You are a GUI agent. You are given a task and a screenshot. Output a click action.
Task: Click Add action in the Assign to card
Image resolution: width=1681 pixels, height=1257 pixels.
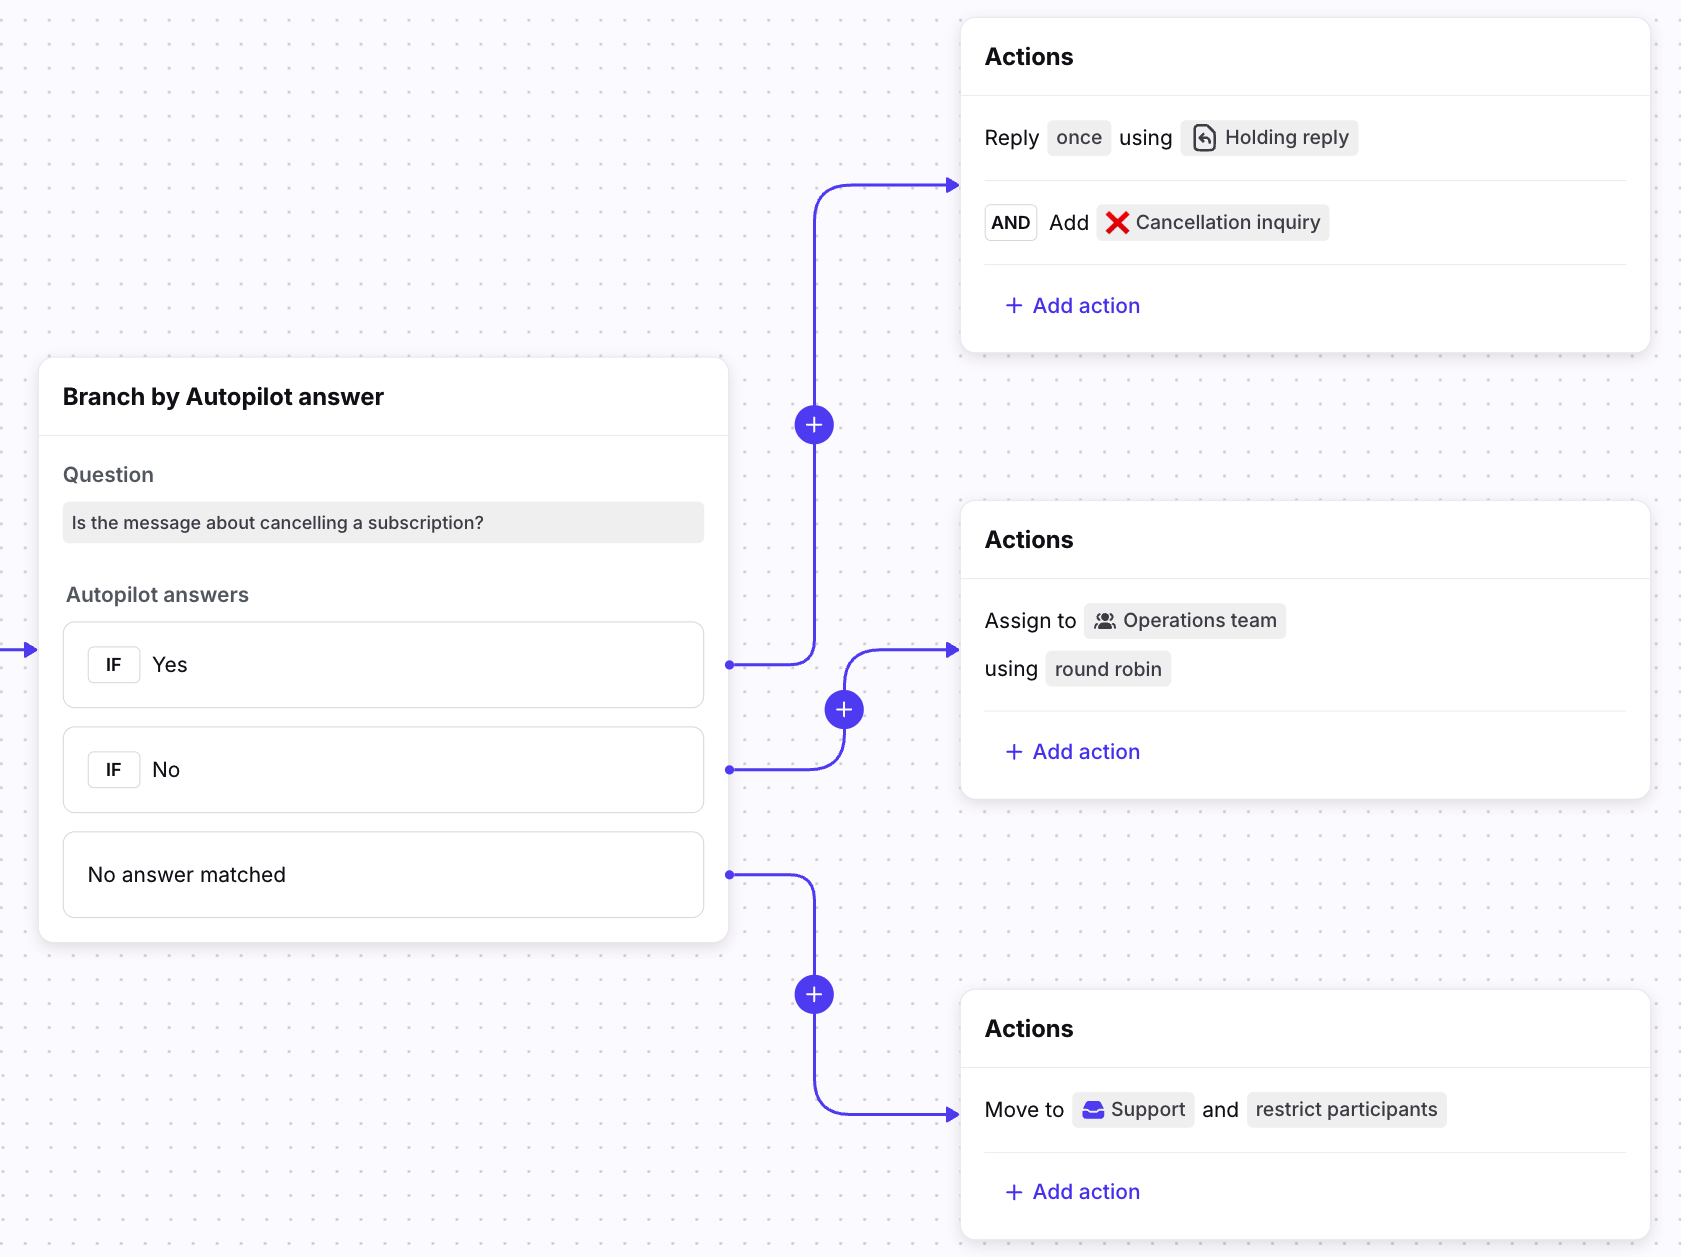click(x=1085, y=752)
